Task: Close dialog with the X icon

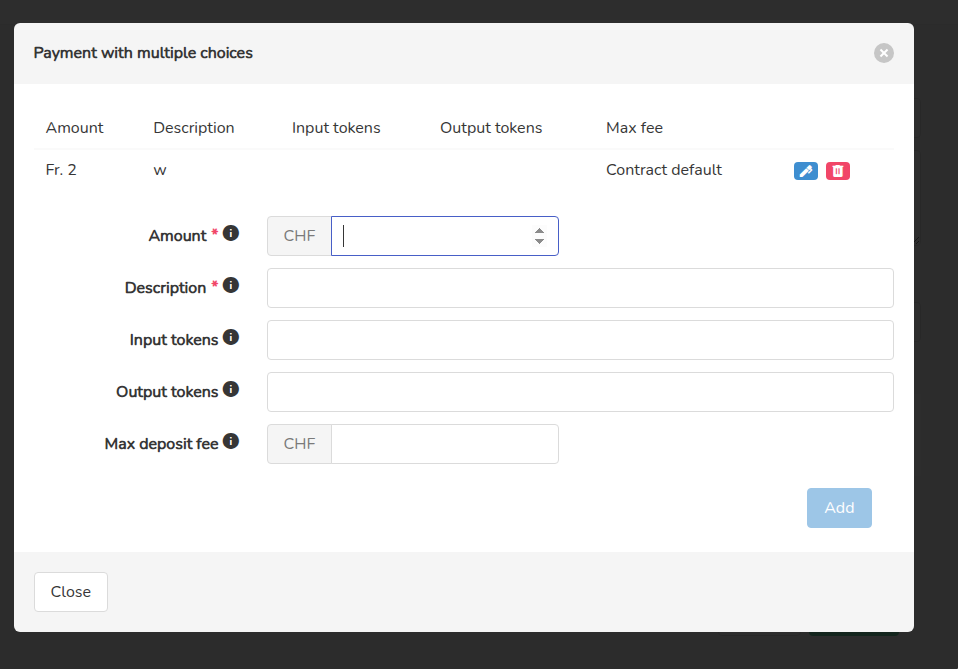Action: coord(883,53)
